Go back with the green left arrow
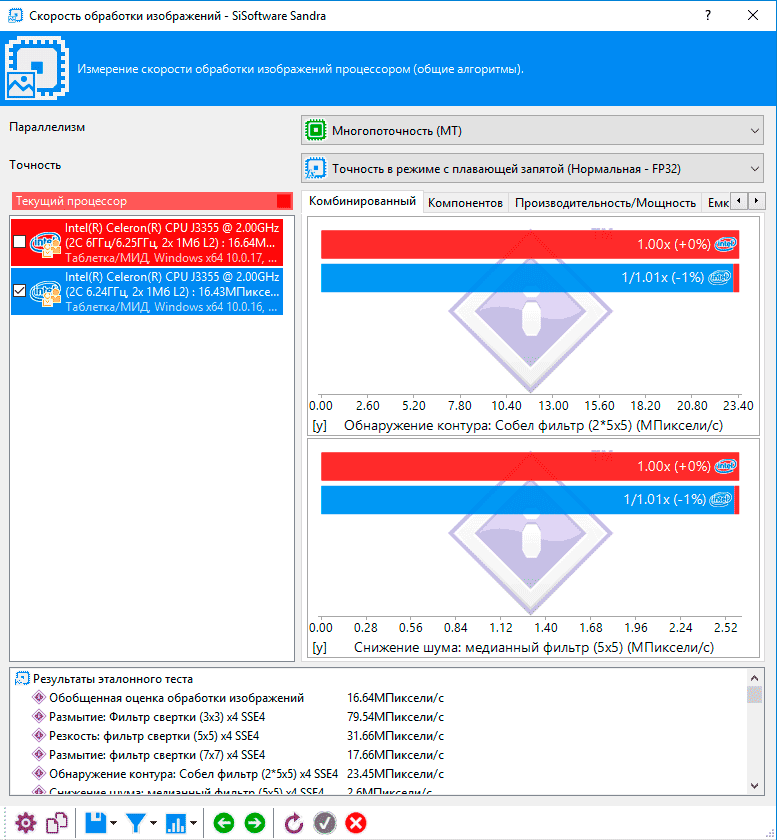 coord(223,823)
